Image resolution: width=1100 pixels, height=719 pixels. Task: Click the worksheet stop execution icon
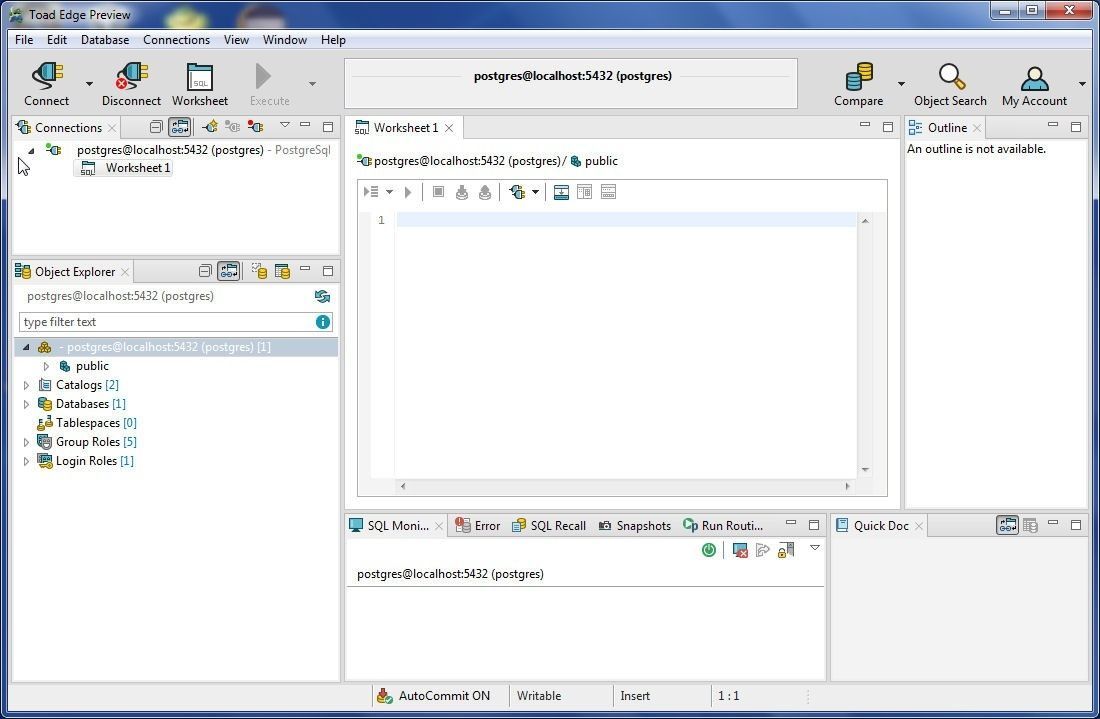click(438, 191)
